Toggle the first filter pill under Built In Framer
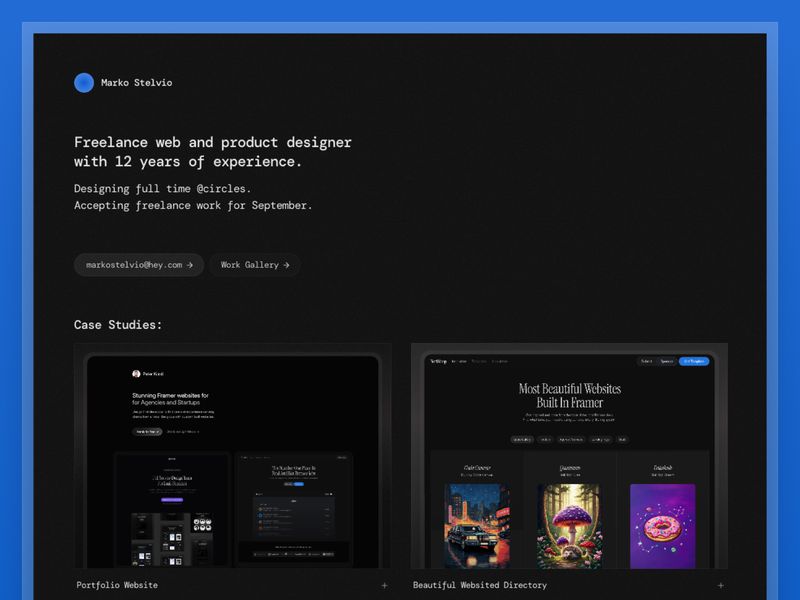 pos(521,438)
